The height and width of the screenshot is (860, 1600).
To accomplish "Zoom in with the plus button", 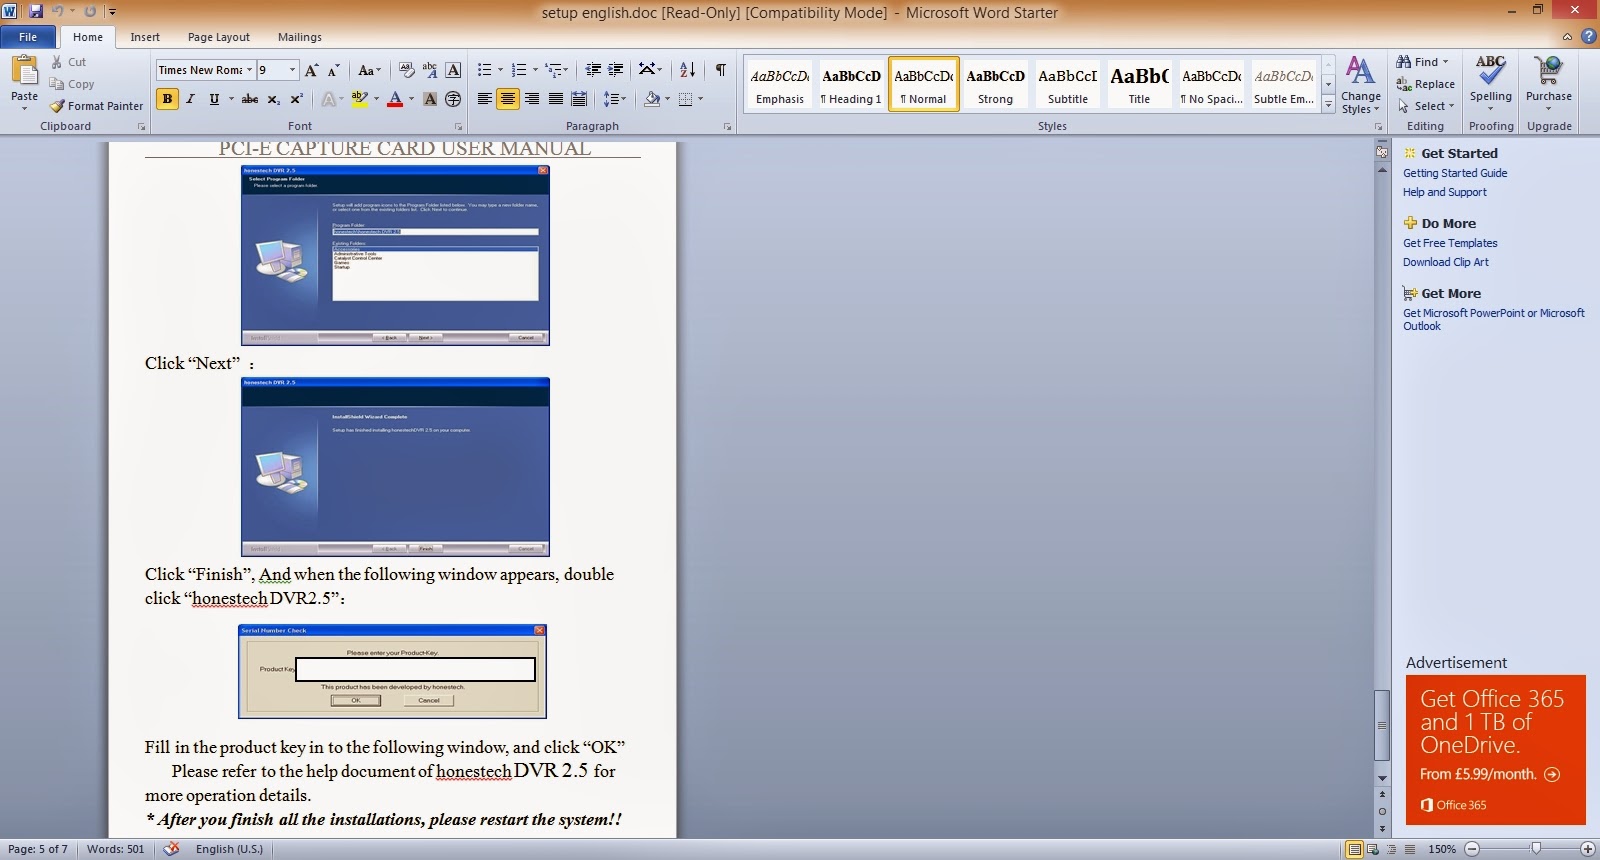I will pyautogui.click(x=1587, y=849).
